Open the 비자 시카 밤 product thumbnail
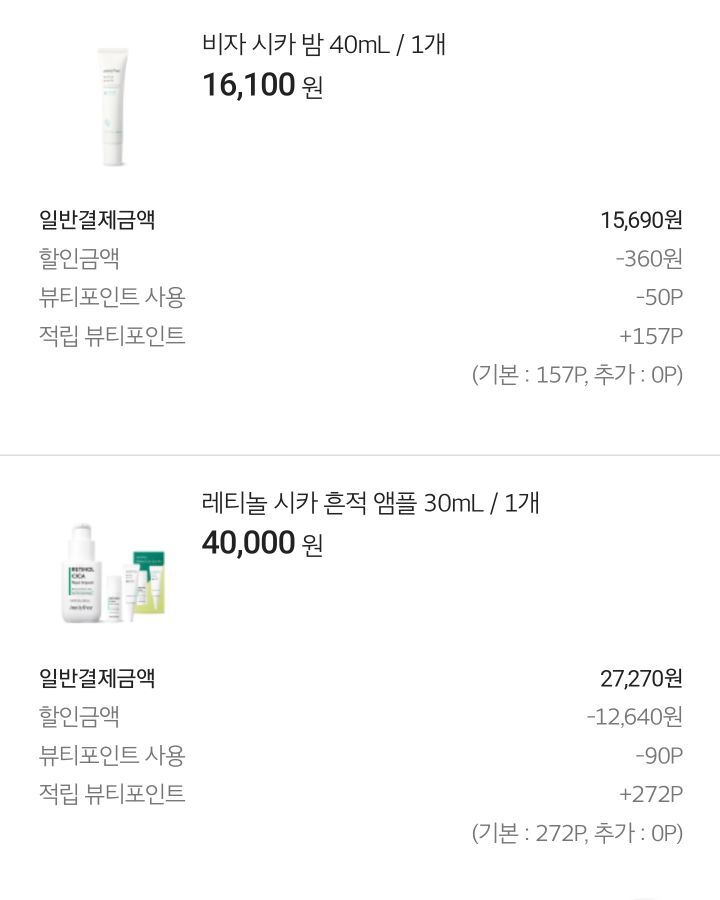The image size is (720, 900). pyautogui.click(x=112, y=106)
